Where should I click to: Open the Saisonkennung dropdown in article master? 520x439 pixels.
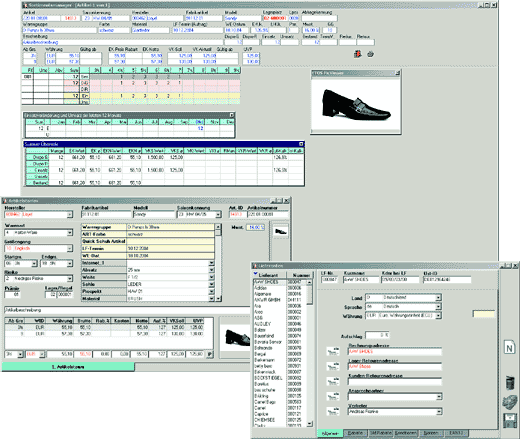[218, 214]
